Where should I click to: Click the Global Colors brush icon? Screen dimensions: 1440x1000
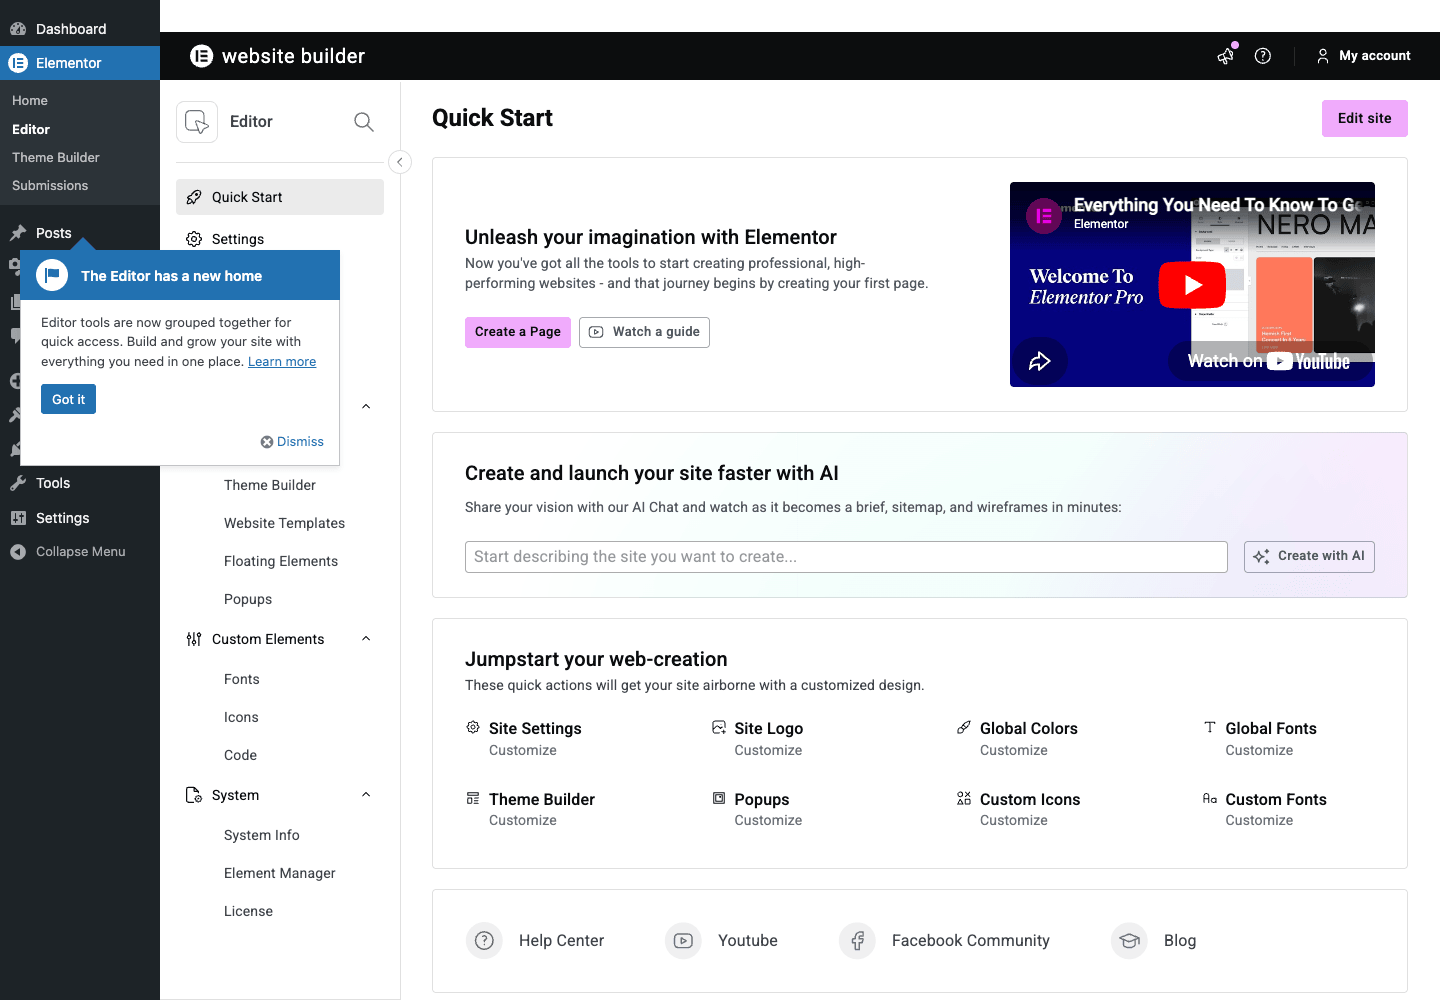[964, 727]
